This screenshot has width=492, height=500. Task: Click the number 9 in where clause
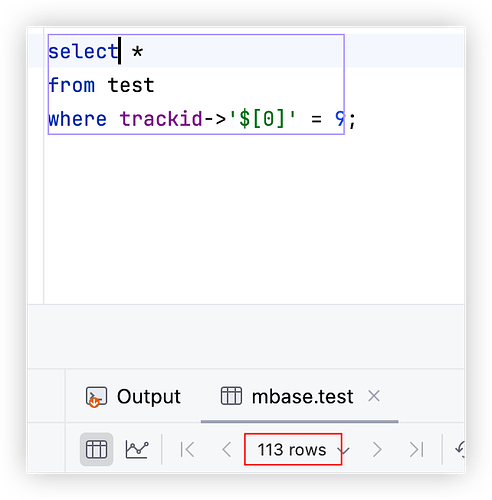pyautogui.click(x=340, y=119)
